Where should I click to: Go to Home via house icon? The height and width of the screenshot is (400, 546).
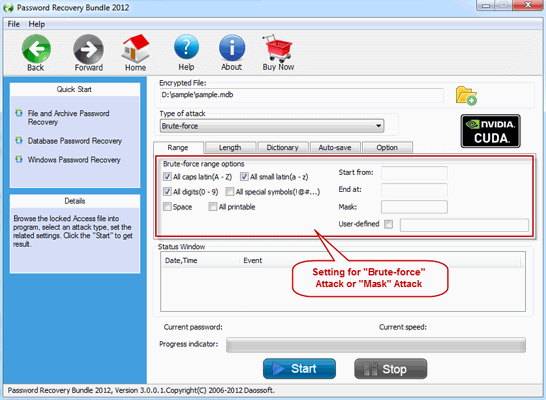[135, 48]
